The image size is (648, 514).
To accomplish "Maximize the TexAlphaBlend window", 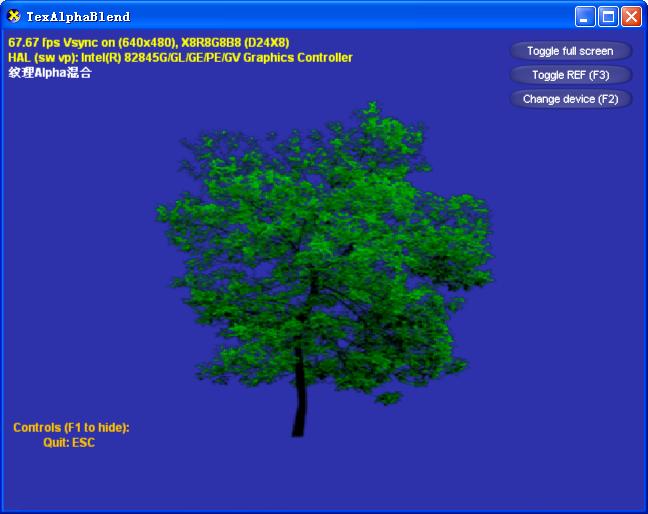I will click(608, 17).
